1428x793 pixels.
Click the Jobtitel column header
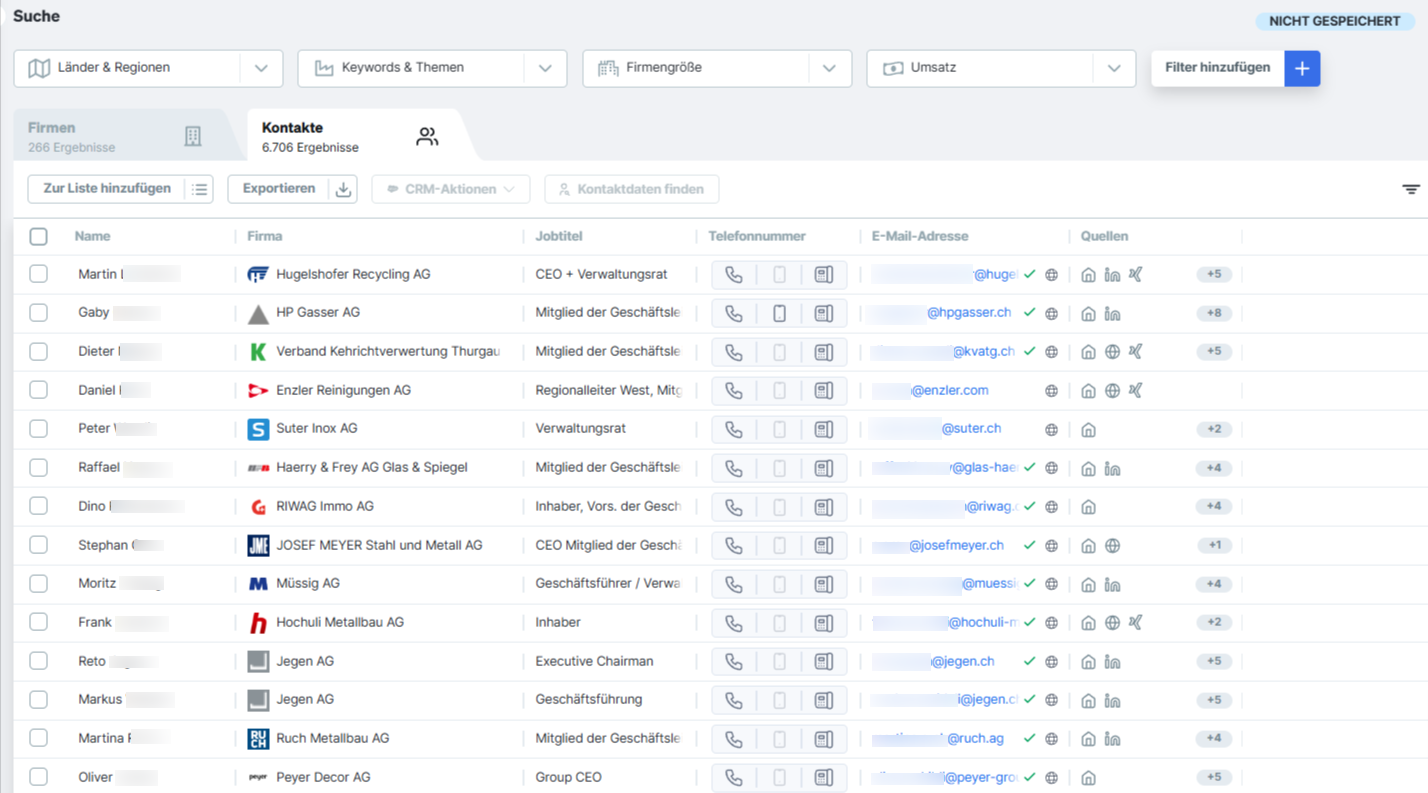[559, 237]
